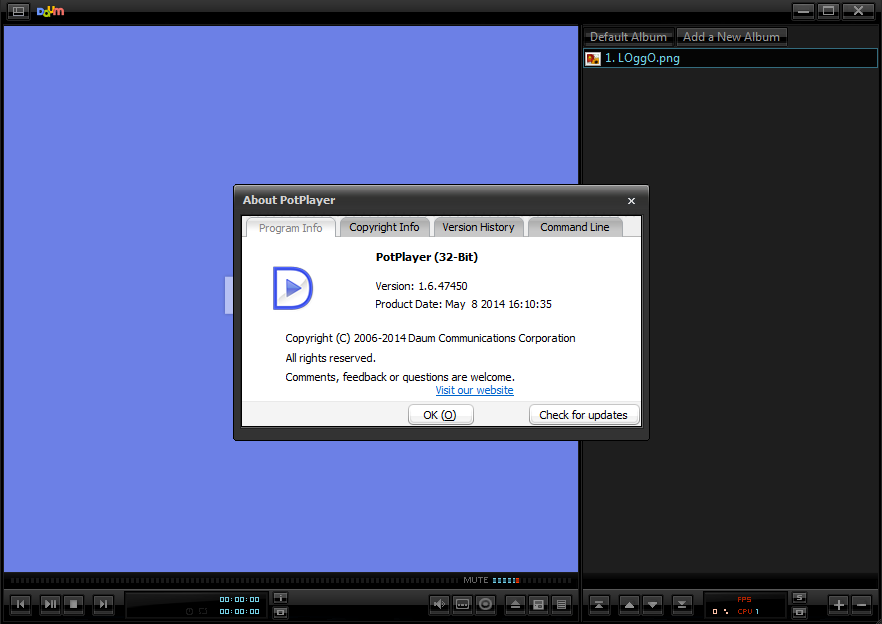The width and height of the screenshot is (882, 624).
Task: Click the small 'S' playlist button
Action: 799,598
